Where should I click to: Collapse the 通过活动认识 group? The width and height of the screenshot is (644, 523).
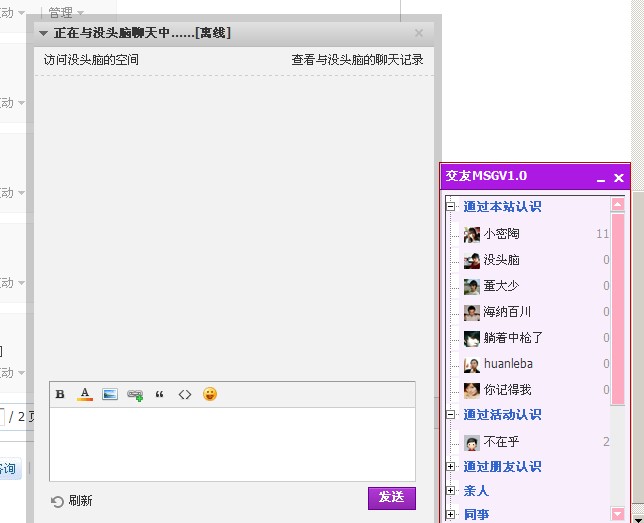[x=451, y=415]
